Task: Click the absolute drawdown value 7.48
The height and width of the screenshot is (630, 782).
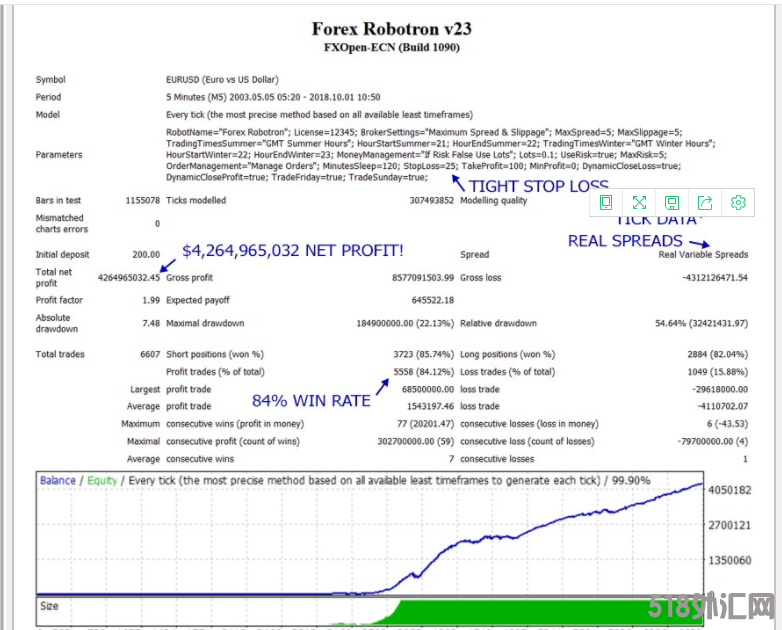Action: (x=151, y=323)
